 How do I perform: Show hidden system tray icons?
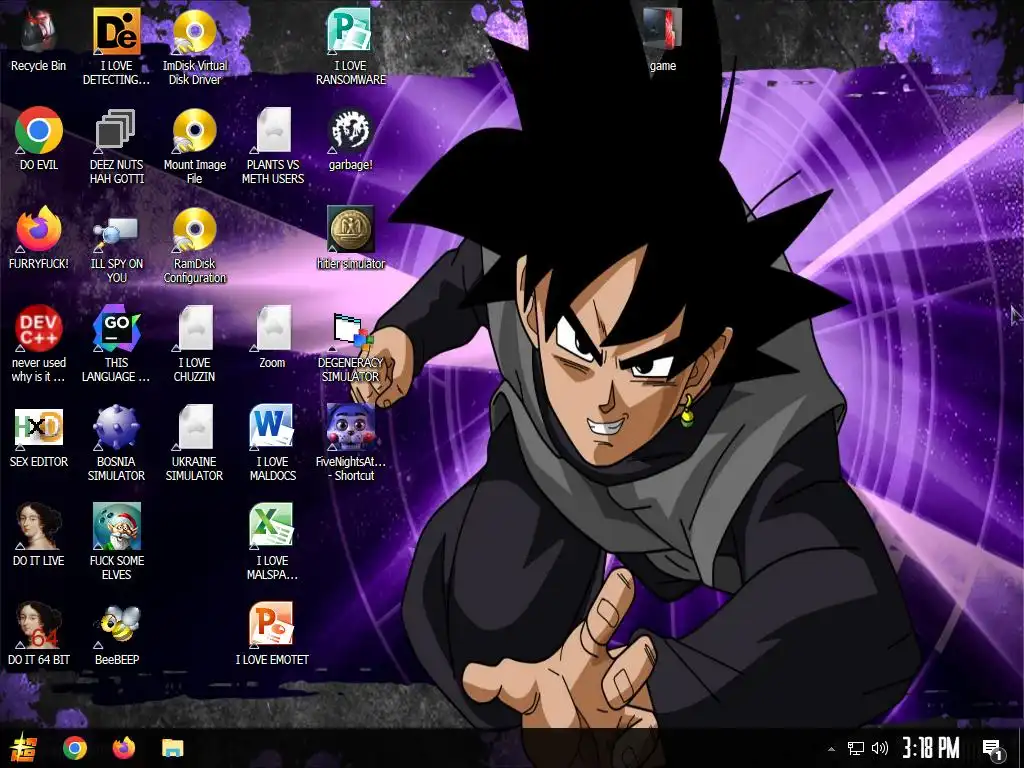tap(831, 749)
